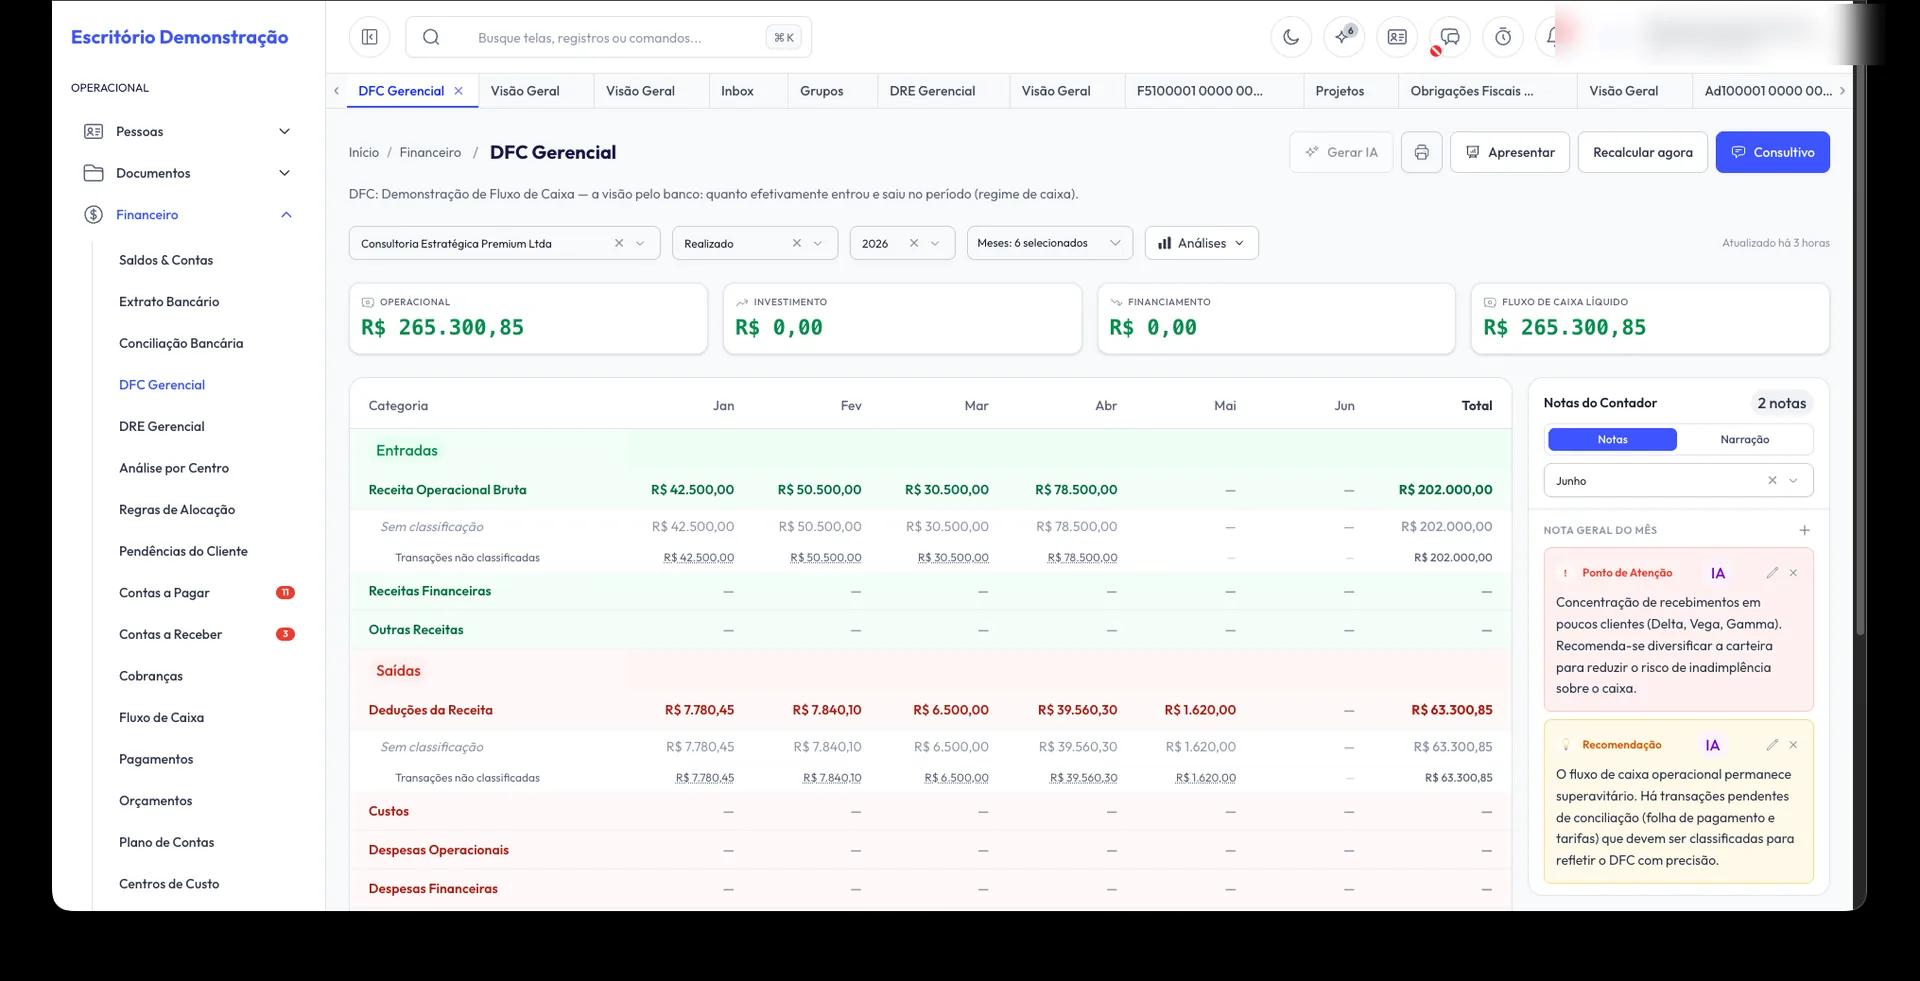This screenshot has height=981, width=1920.
Task: Open the chat messages icon
Action: (x=1450, y=37)
